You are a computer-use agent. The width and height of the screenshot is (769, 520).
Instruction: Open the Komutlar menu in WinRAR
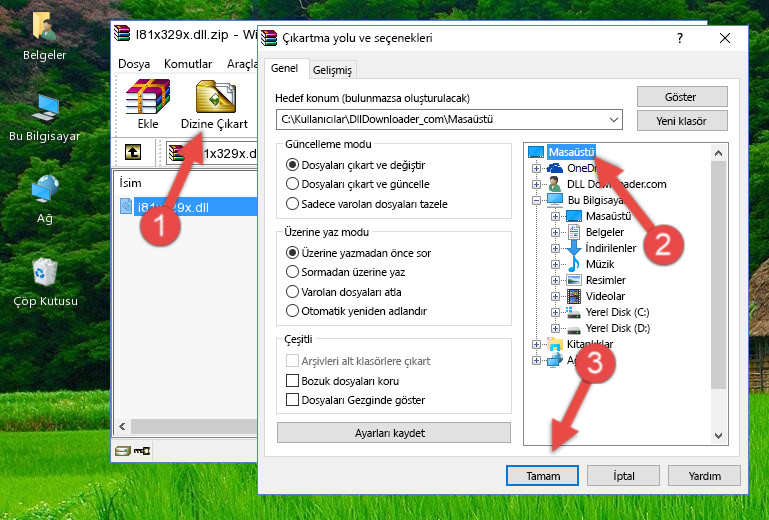188,64
